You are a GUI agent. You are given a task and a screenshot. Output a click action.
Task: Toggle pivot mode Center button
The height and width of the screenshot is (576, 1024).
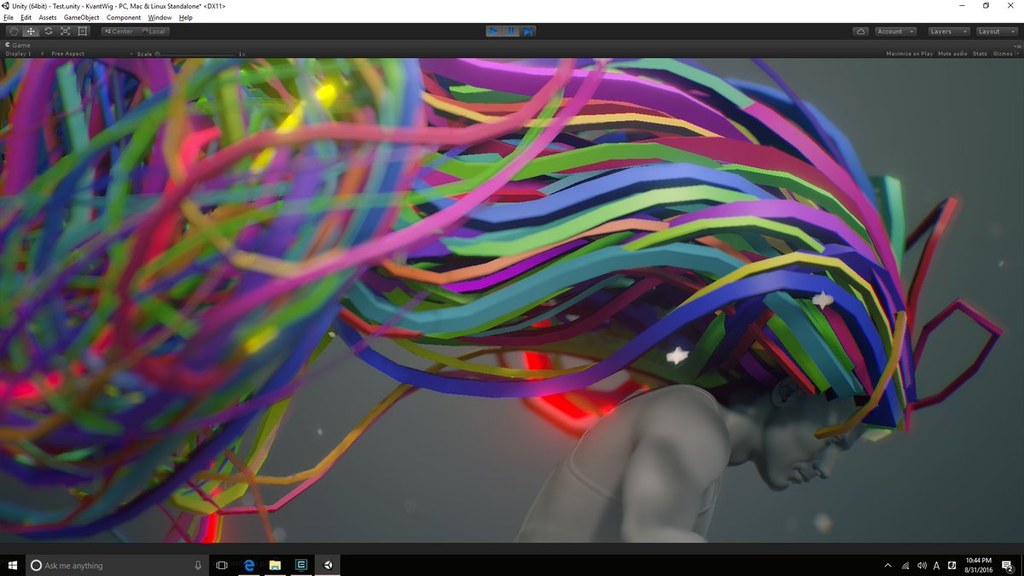(x=119, y=31)
